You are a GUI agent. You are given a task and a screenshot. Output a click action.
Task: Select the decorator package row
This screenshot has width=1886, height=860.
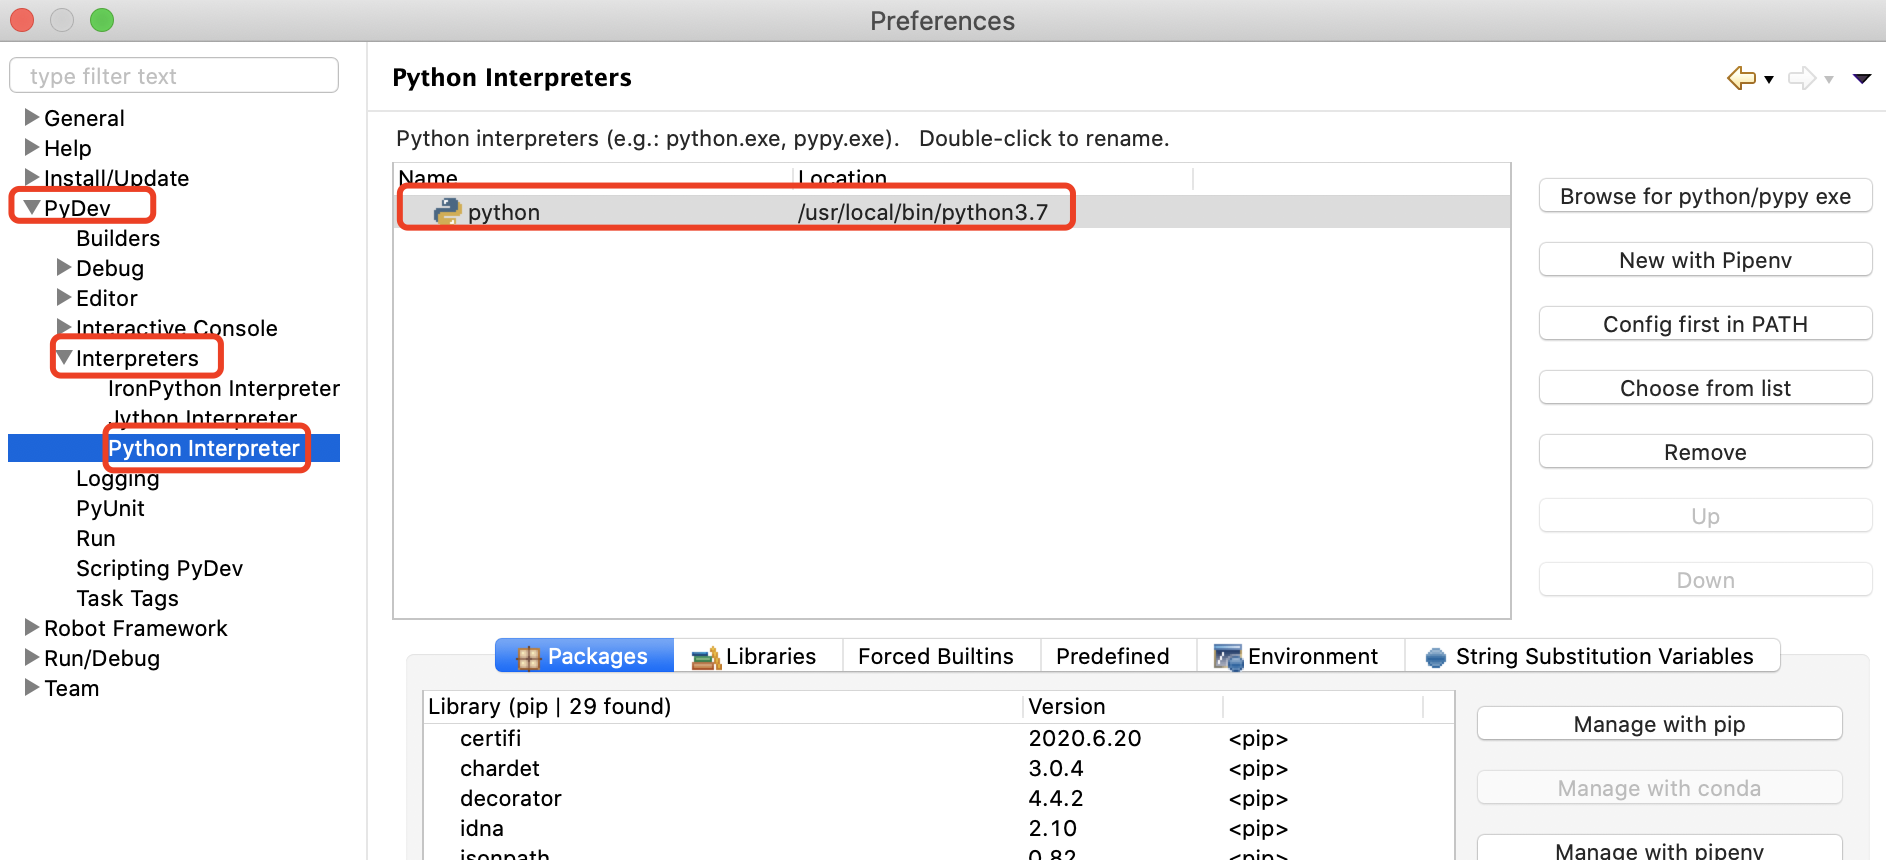click(x=938, y=798)
